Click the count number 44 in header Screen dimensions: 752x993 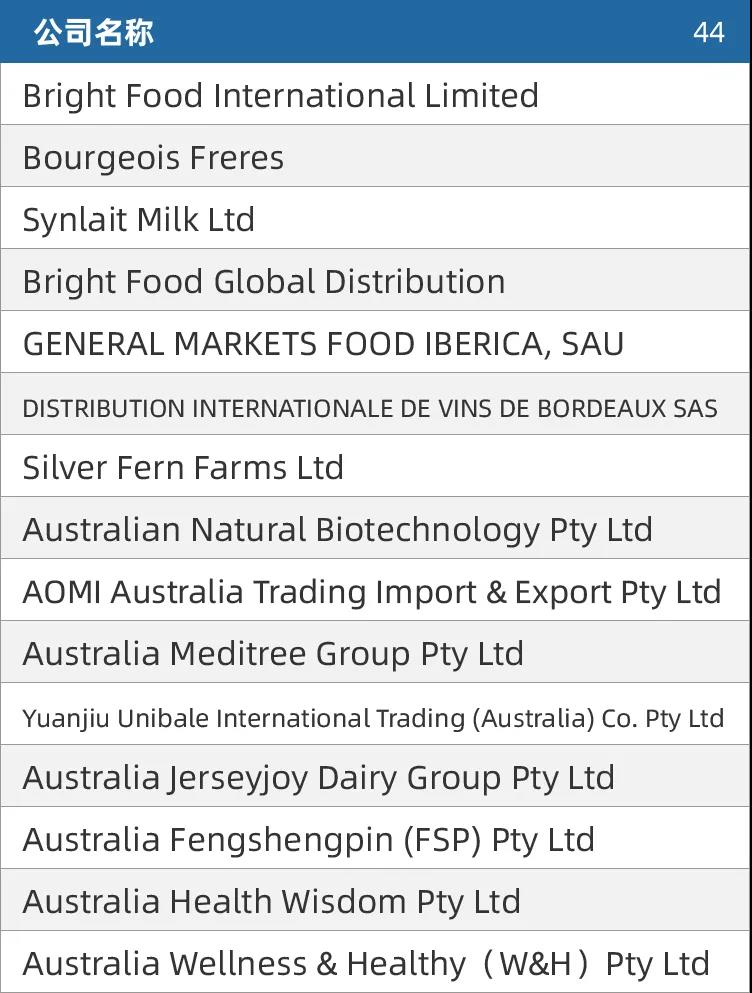[x=708, y=32]
